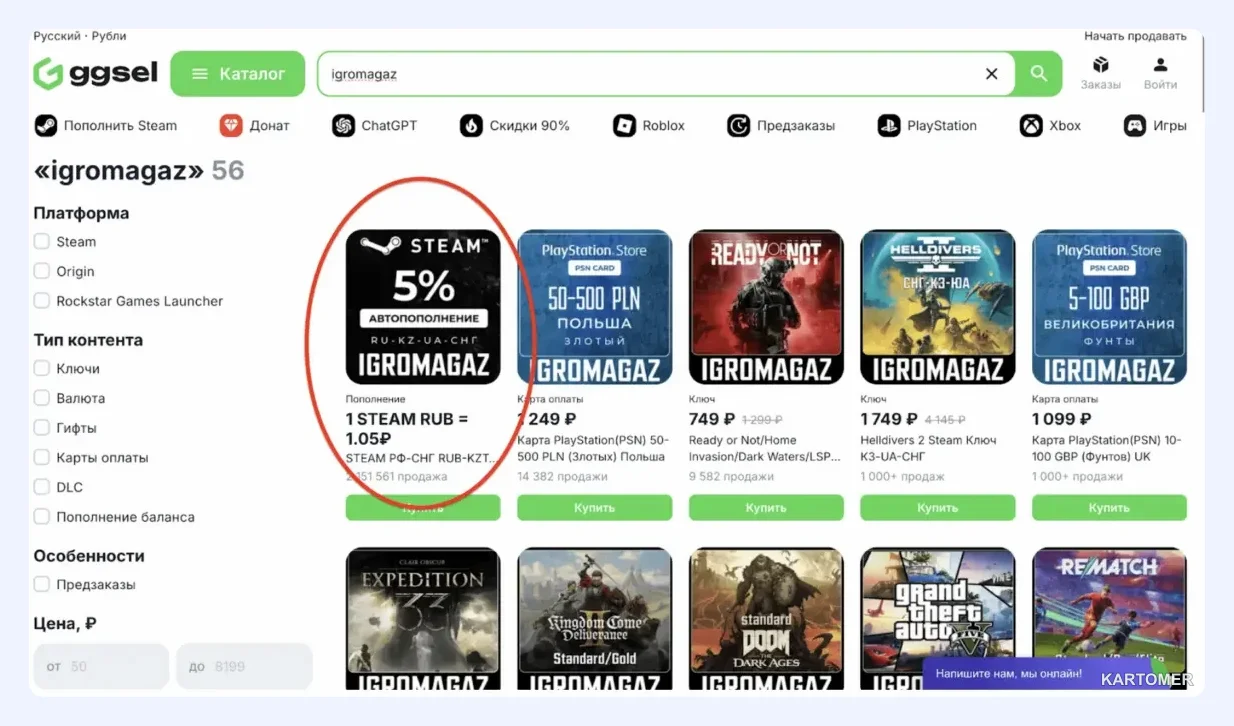This screenshot has height=726, width=1234.
Task: Open the Steam 5% автопополнение thumbnail
Action: click(x=423, y=307)
